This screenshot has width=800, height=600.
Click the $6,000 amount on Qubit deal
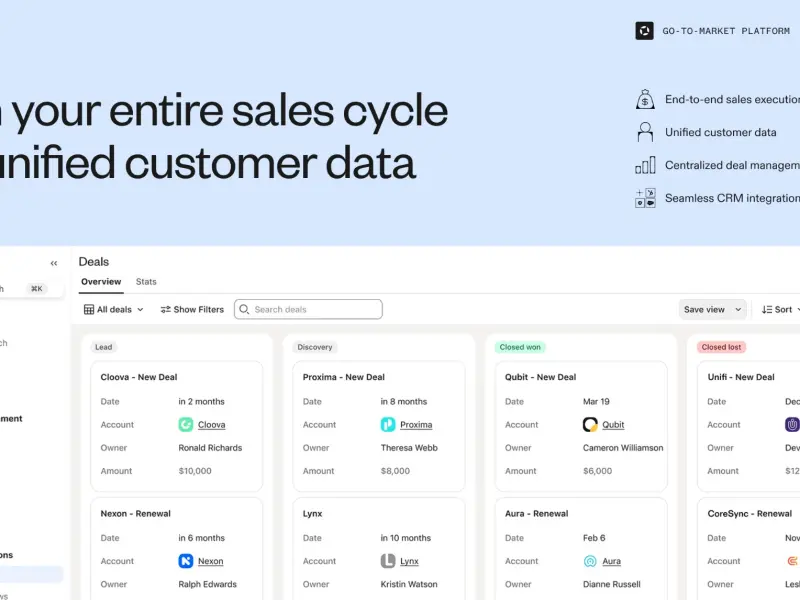click(597, 471)
